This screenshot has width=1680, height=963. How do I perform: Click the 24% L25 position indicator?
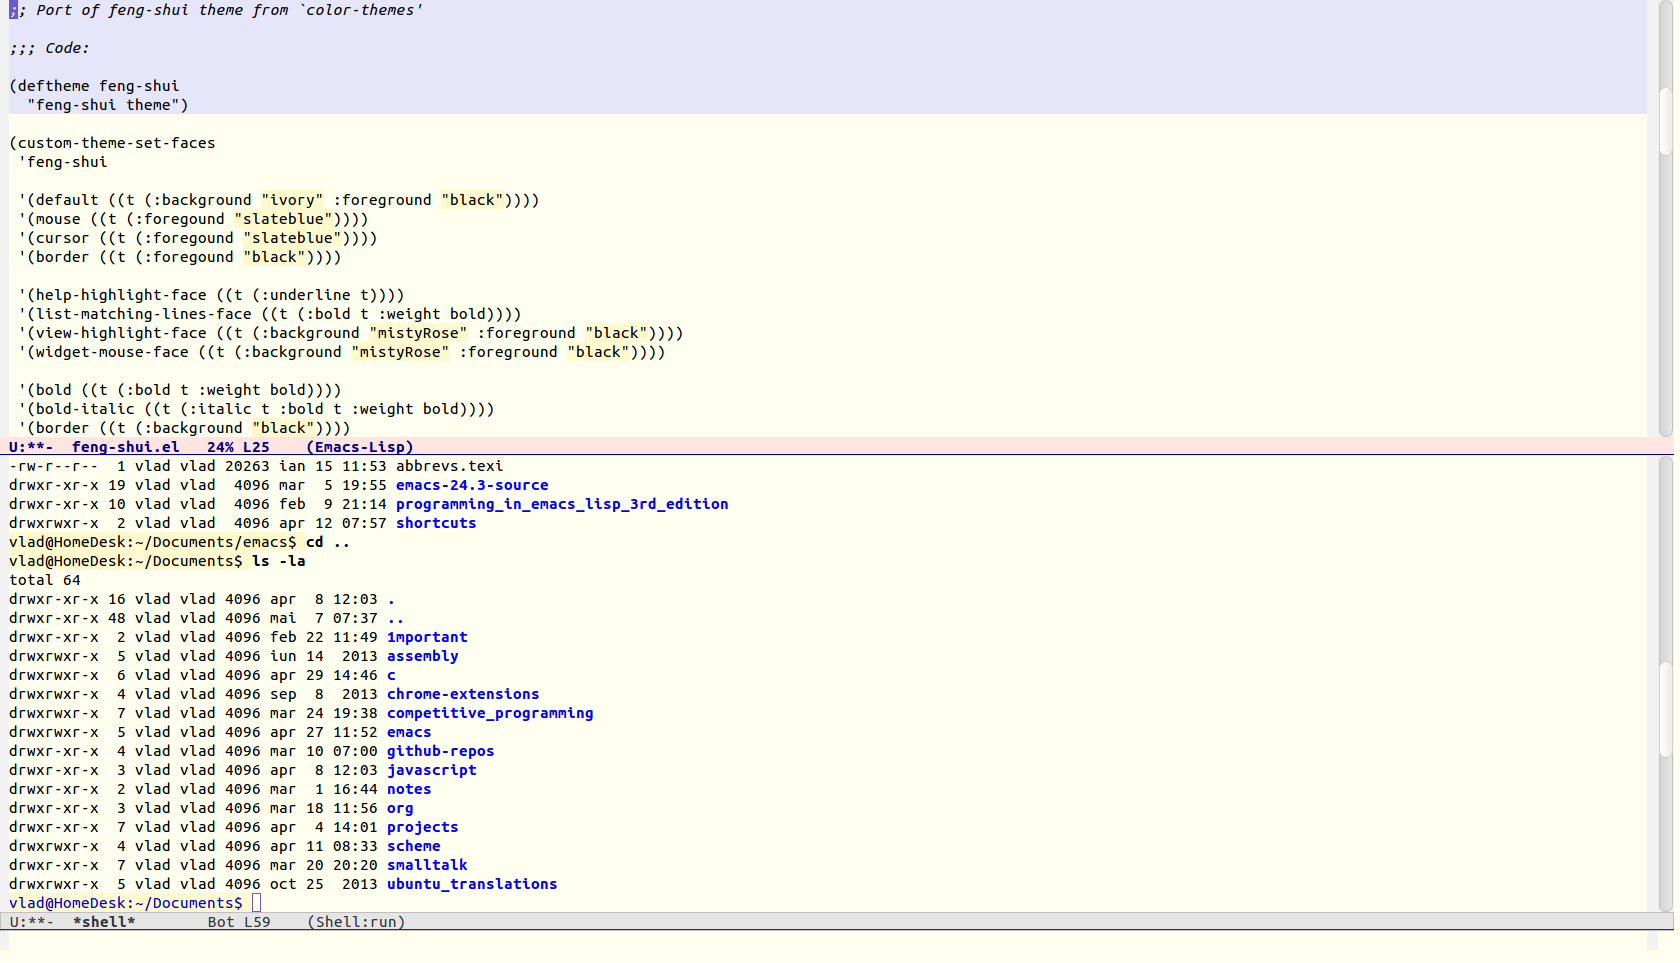point(238,447)
